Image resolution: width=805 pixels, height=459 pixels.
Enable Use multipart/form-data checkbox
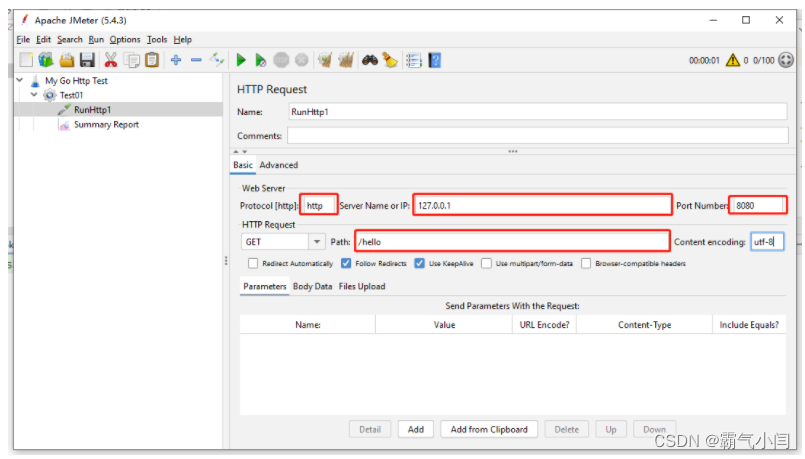click(487, 263)
